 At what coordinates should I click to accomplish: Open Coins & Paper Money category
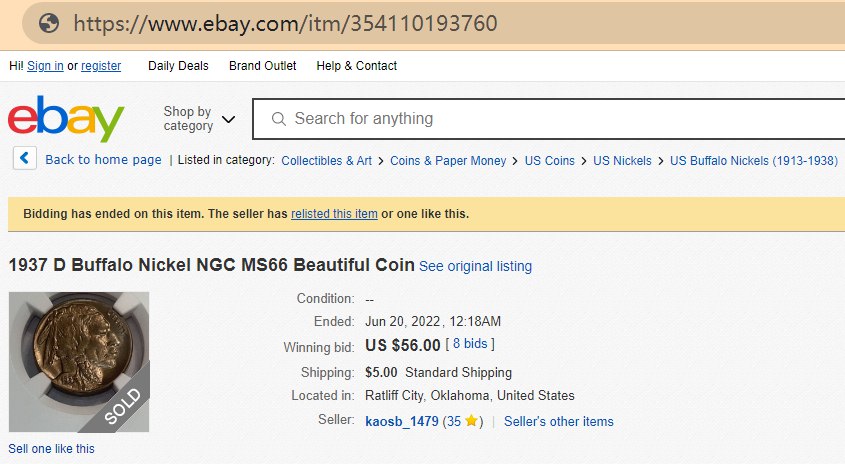(x=448, y=160)
